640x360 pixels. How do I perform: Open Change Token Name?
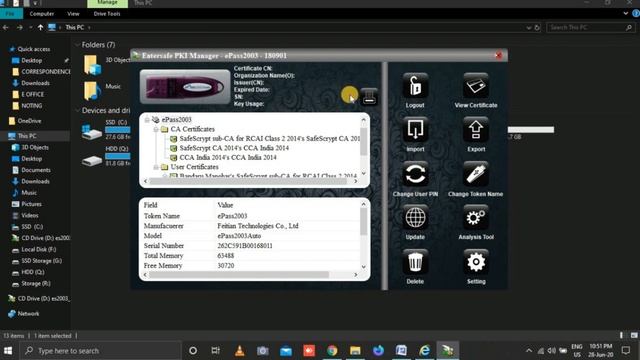(x=476, y=175)
